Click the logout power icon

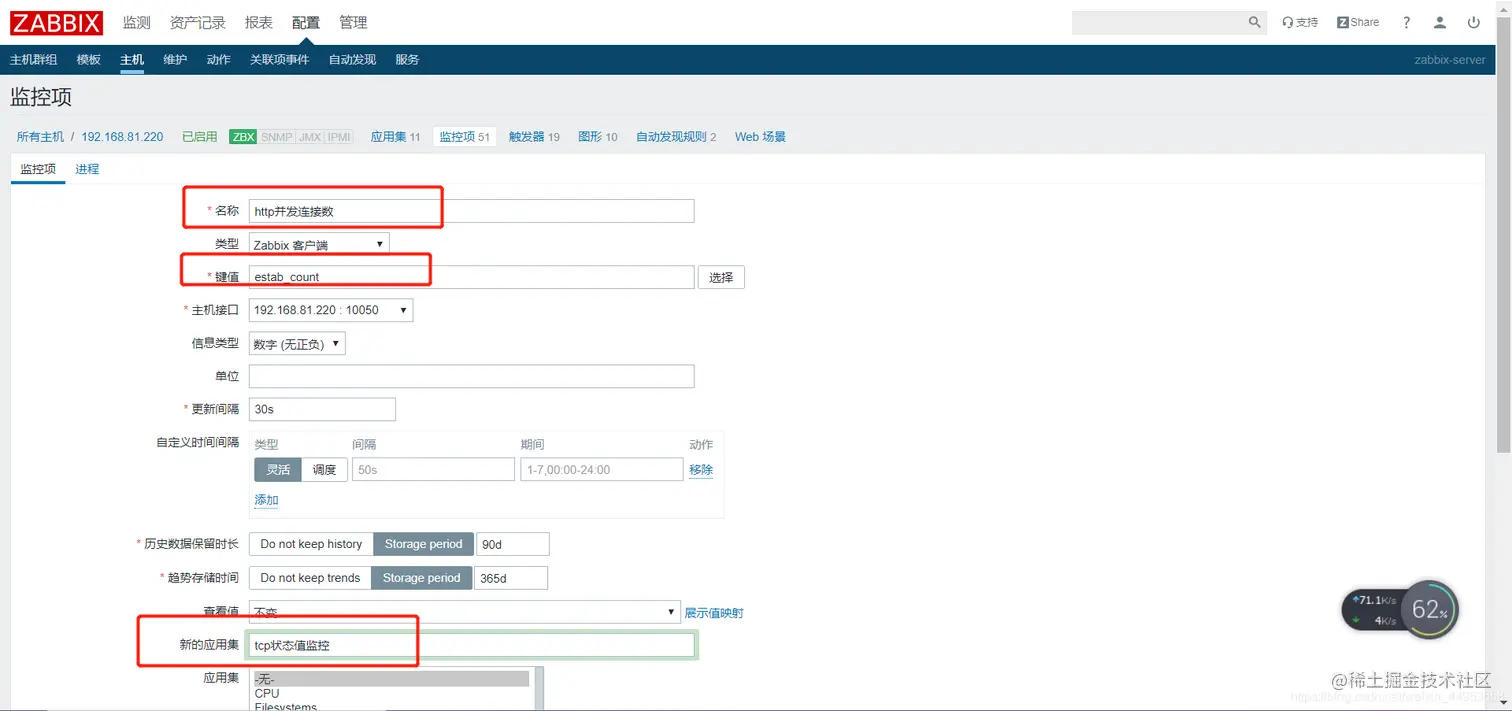(1474, 22)
